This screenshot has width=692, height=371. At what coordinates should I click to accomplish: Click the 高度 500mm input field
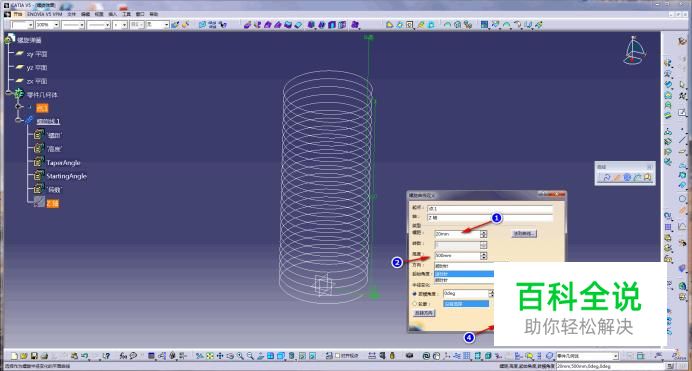pos(457,256)
